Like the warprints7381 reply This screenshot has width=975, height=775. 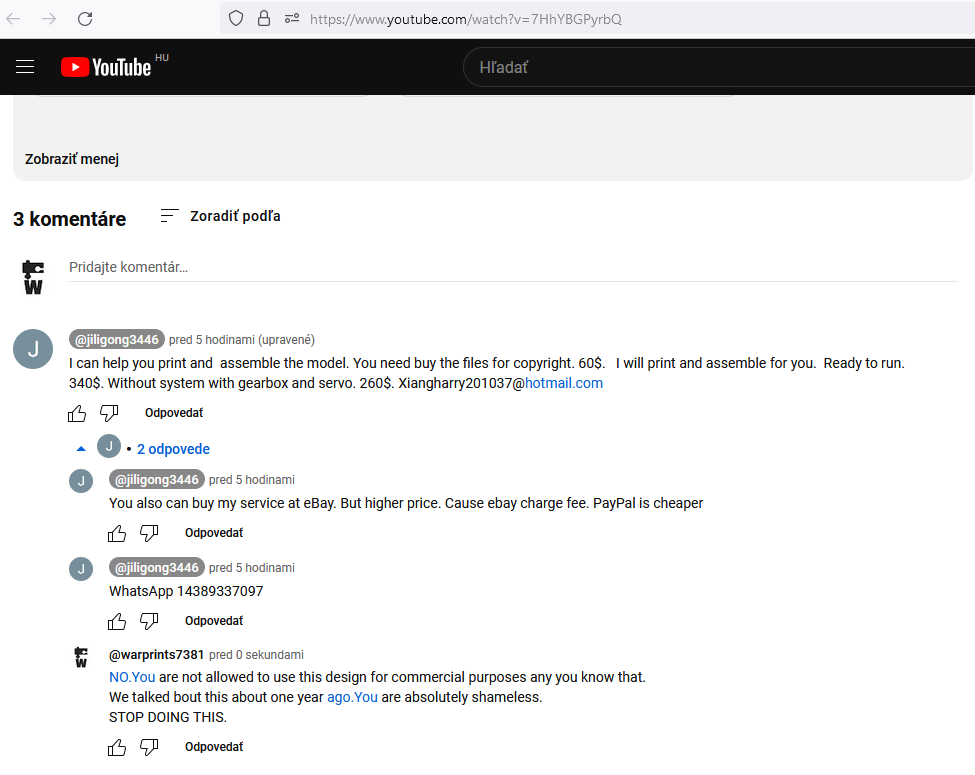117,747
